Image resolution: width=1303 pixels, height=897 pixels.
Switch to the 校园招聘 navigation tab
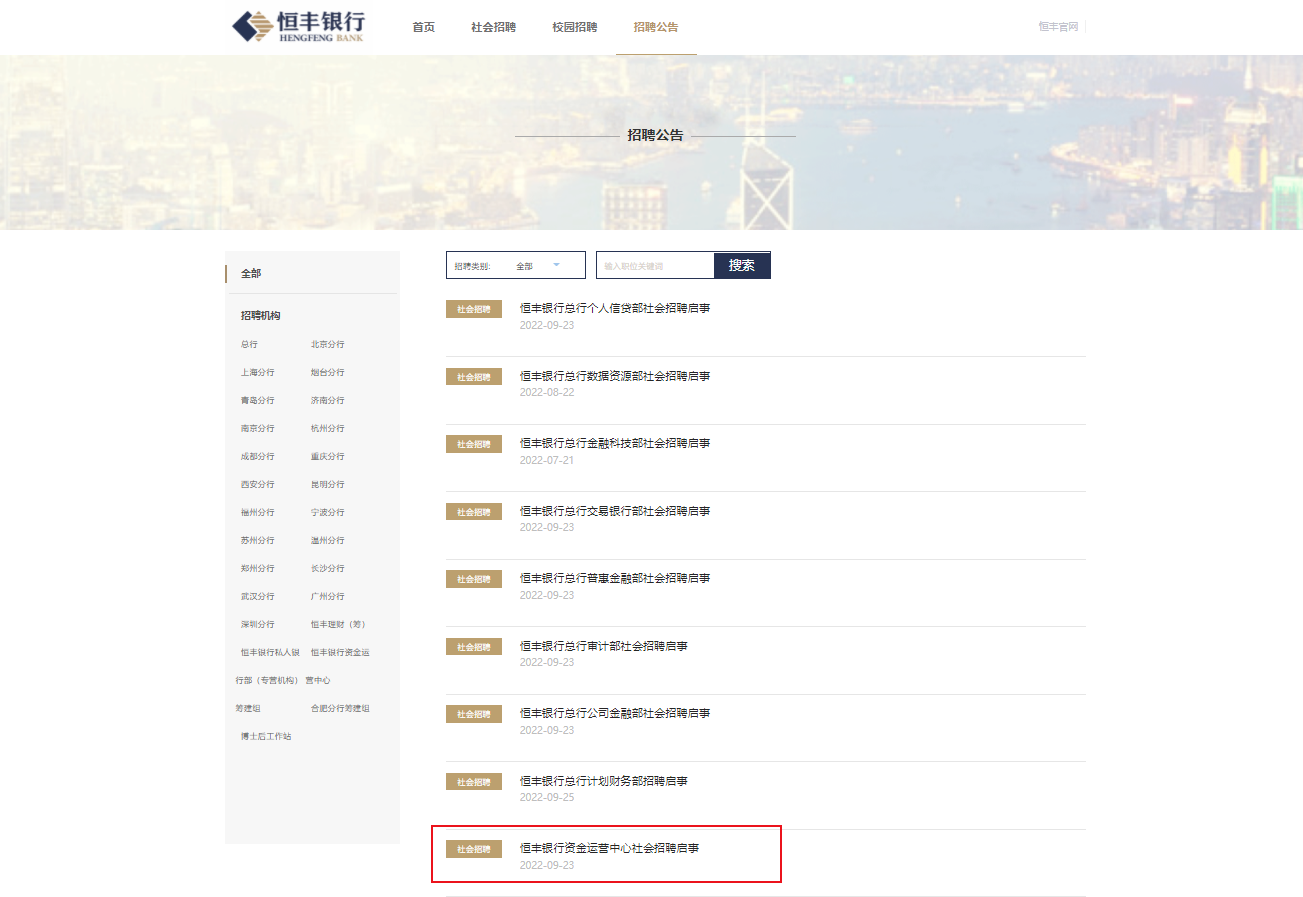pyautogui.click(x=574, y=27)
